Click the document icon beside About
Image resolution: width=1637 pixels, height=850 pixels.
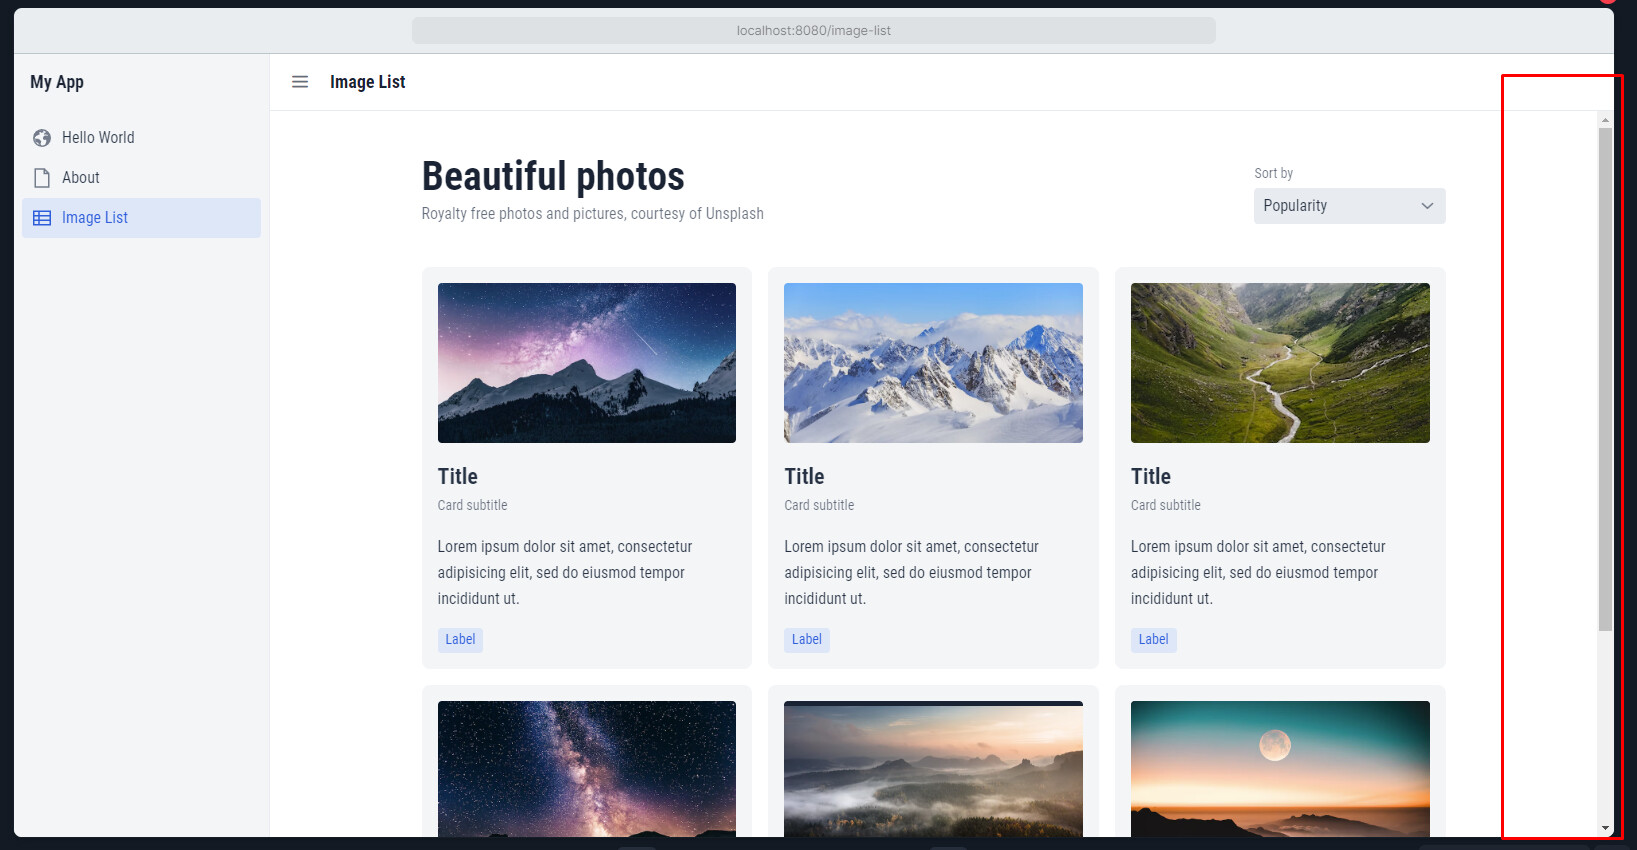point(42,178)
